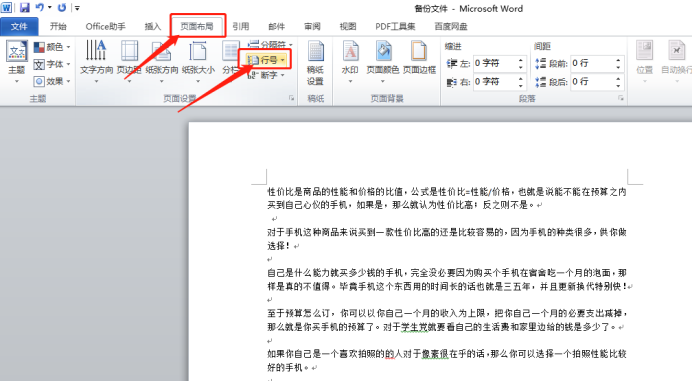
Task: Click the right indent icon beside 右
Action: point(452,82)
